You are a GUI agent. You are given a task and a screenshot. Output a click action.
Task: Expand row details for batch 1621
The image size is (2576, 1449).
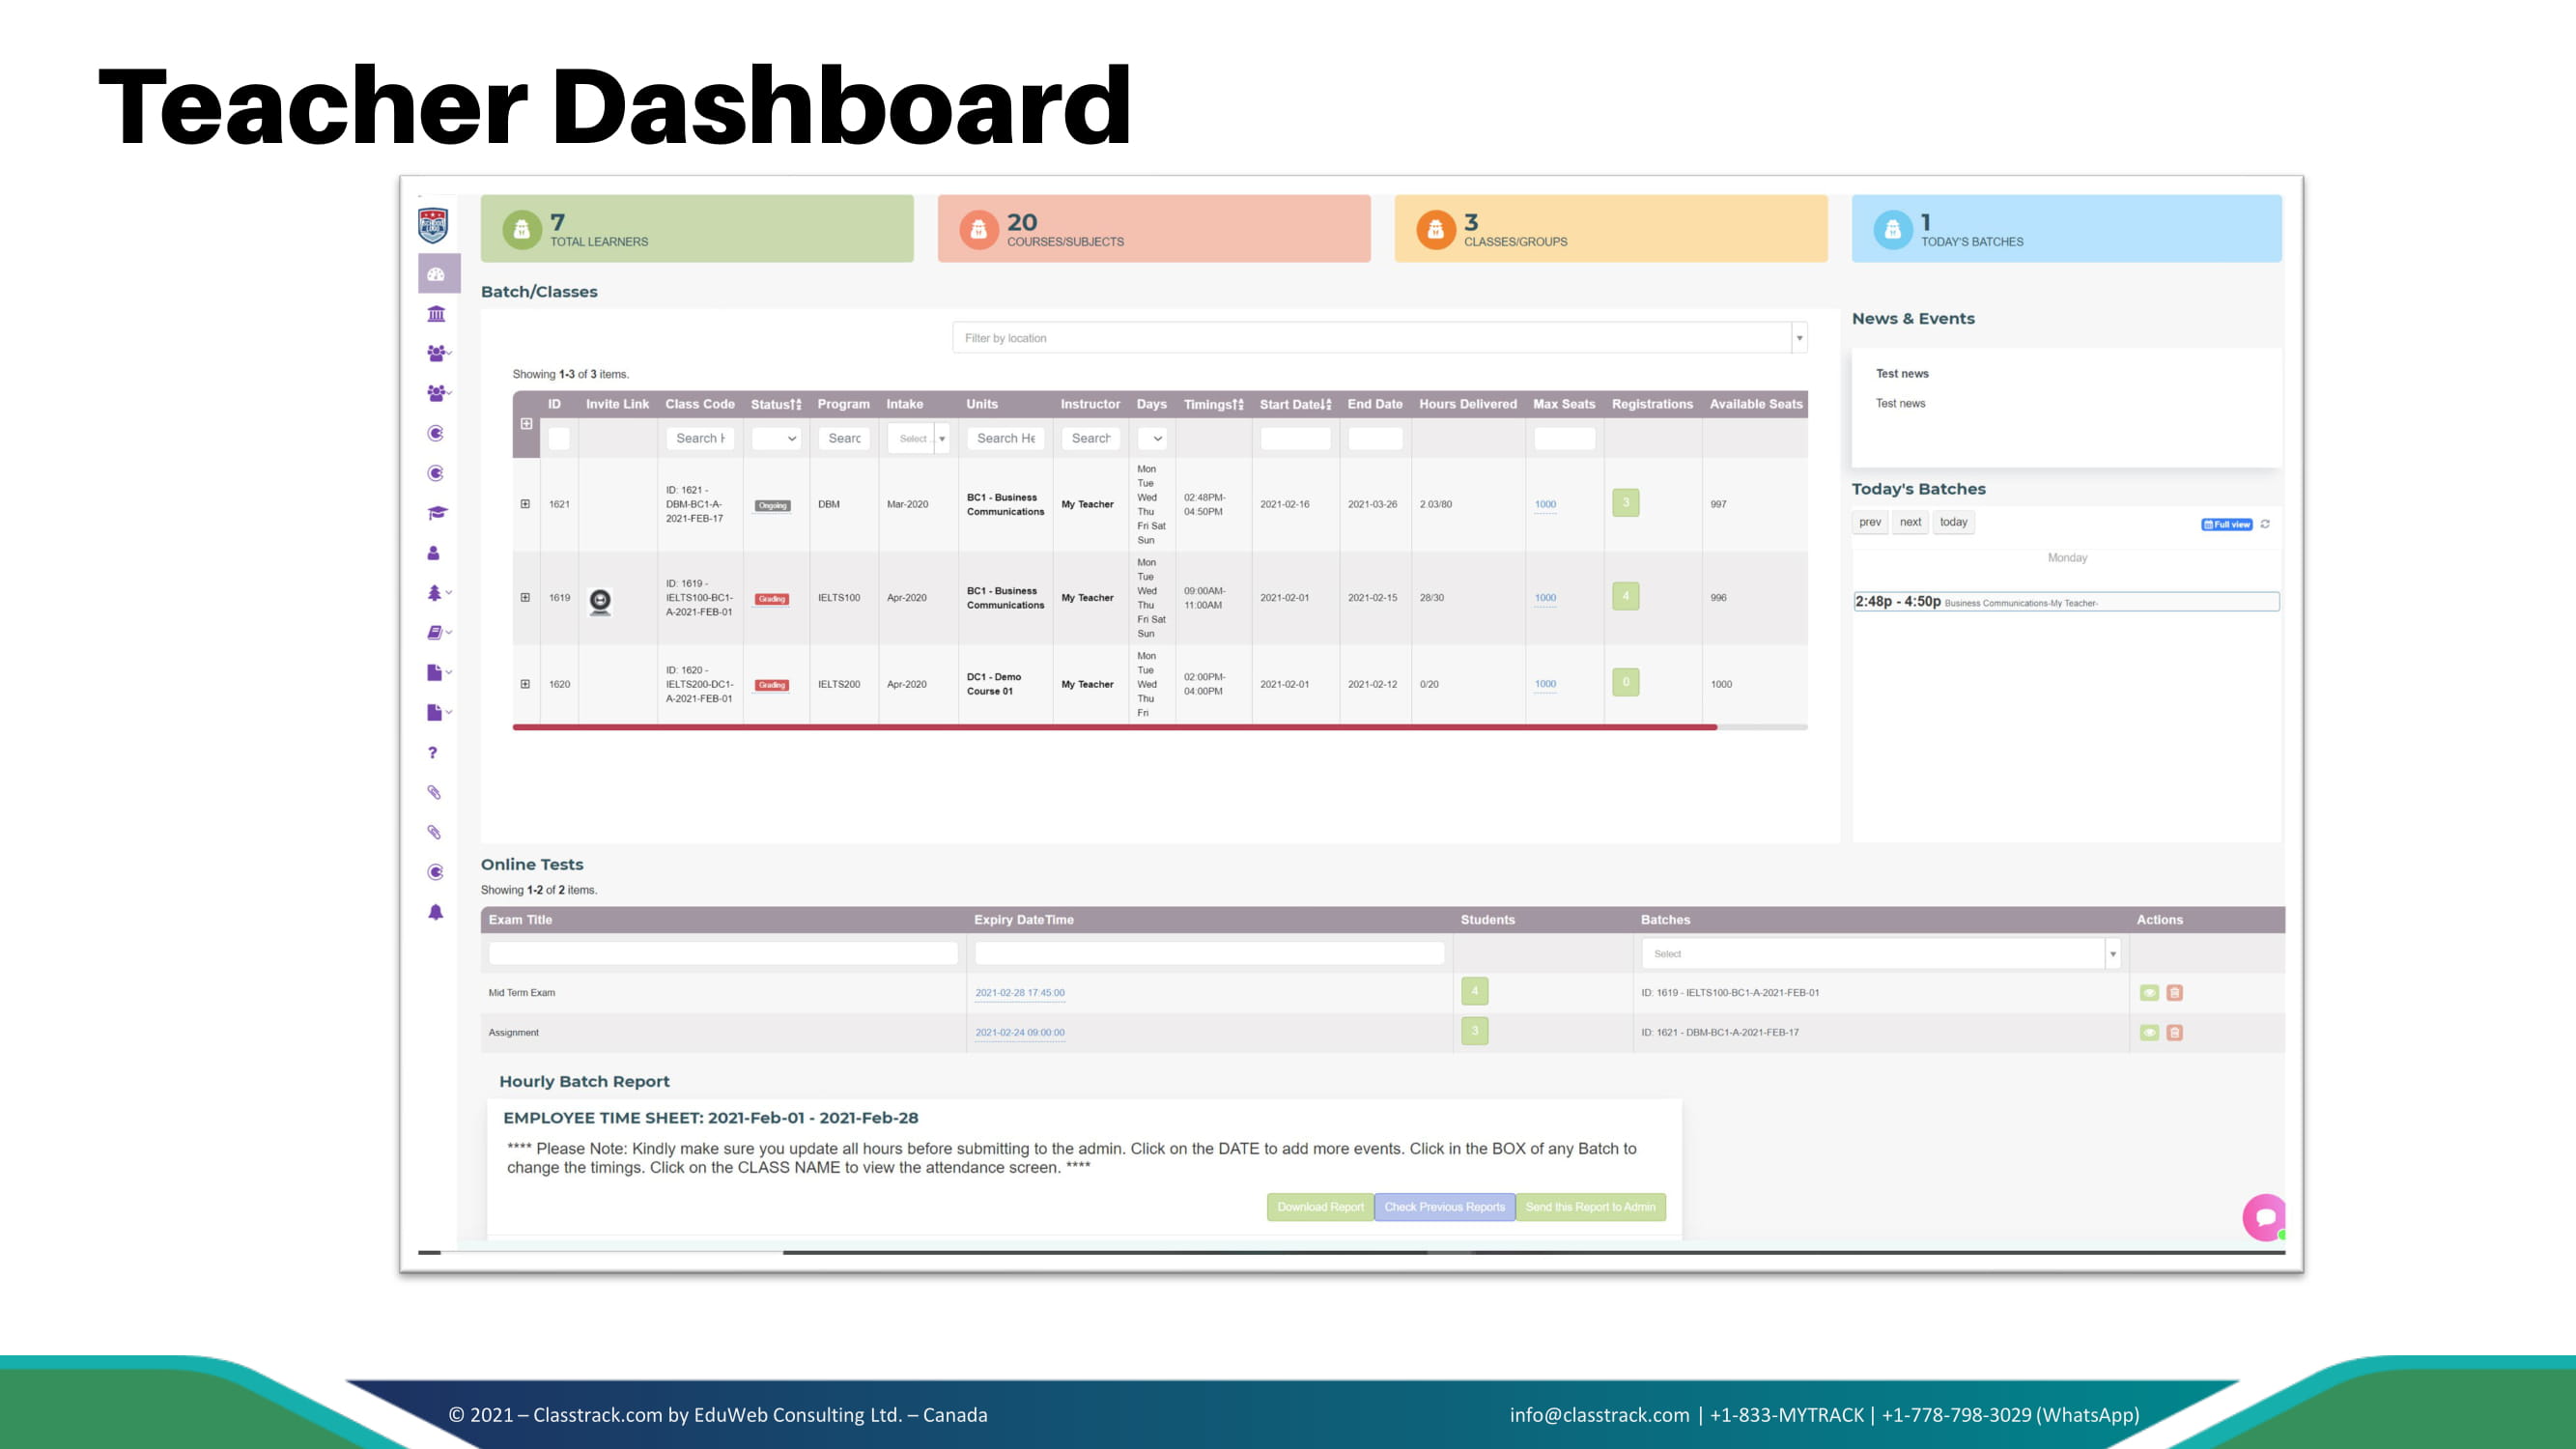tap(525, 504)
